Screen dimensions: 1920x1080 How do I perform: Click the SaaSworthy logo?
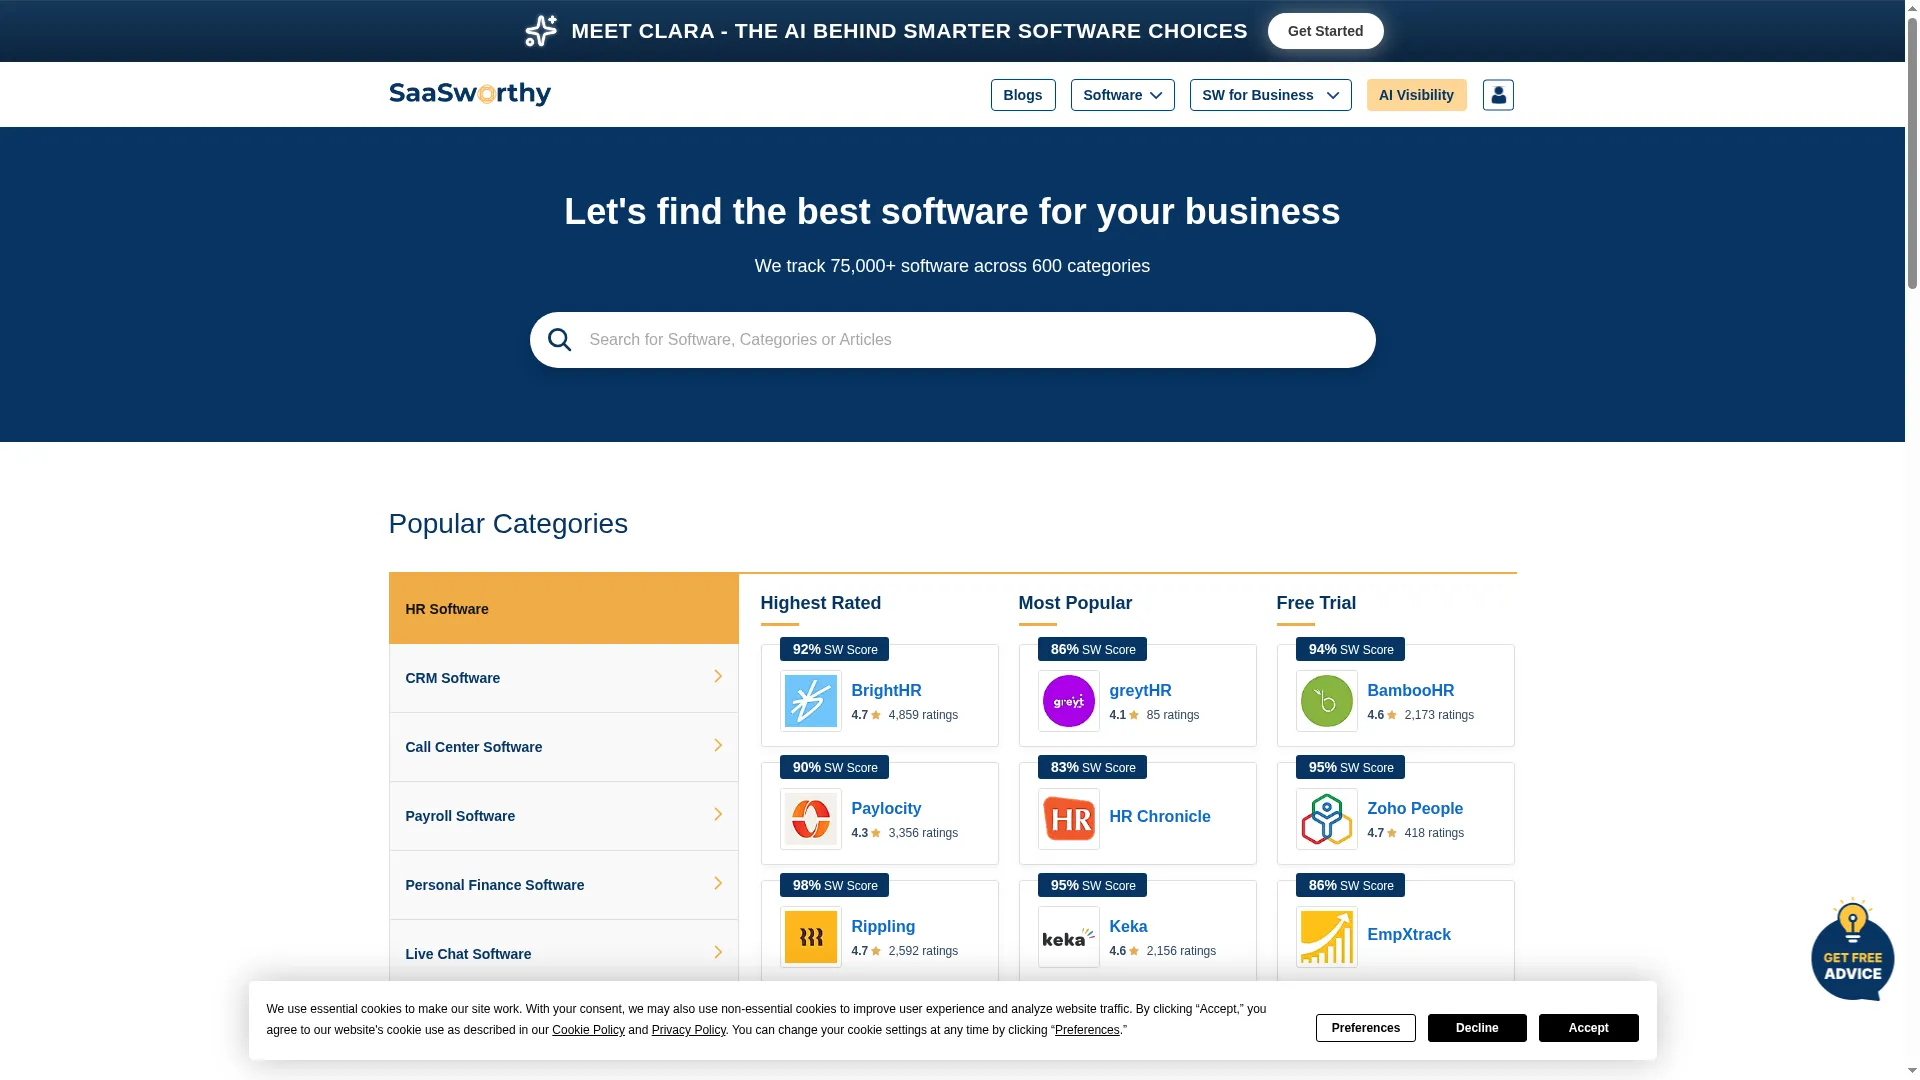(469, 94)
